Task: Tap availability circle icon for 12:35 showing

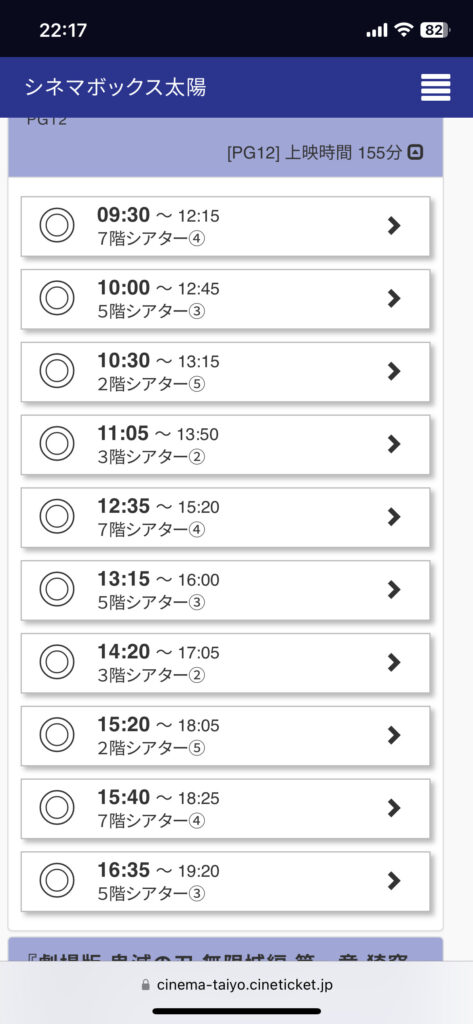Action: coord(57,517)
